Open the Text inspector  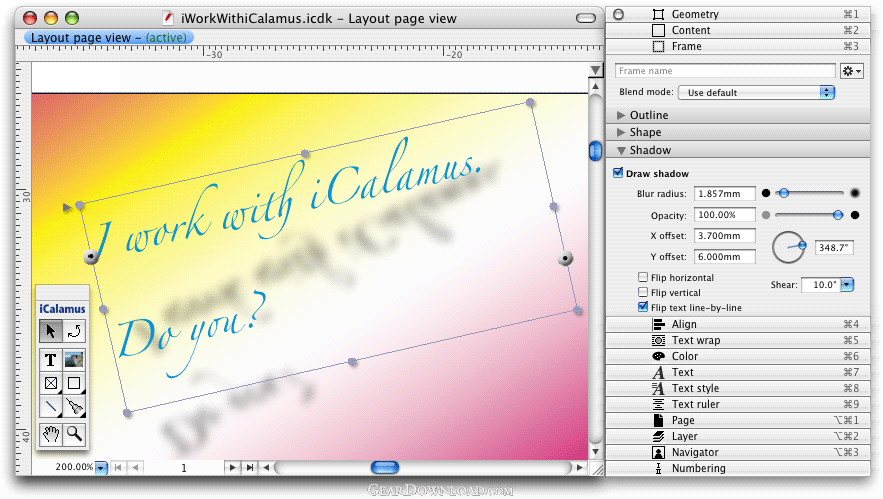coord(738,372)
